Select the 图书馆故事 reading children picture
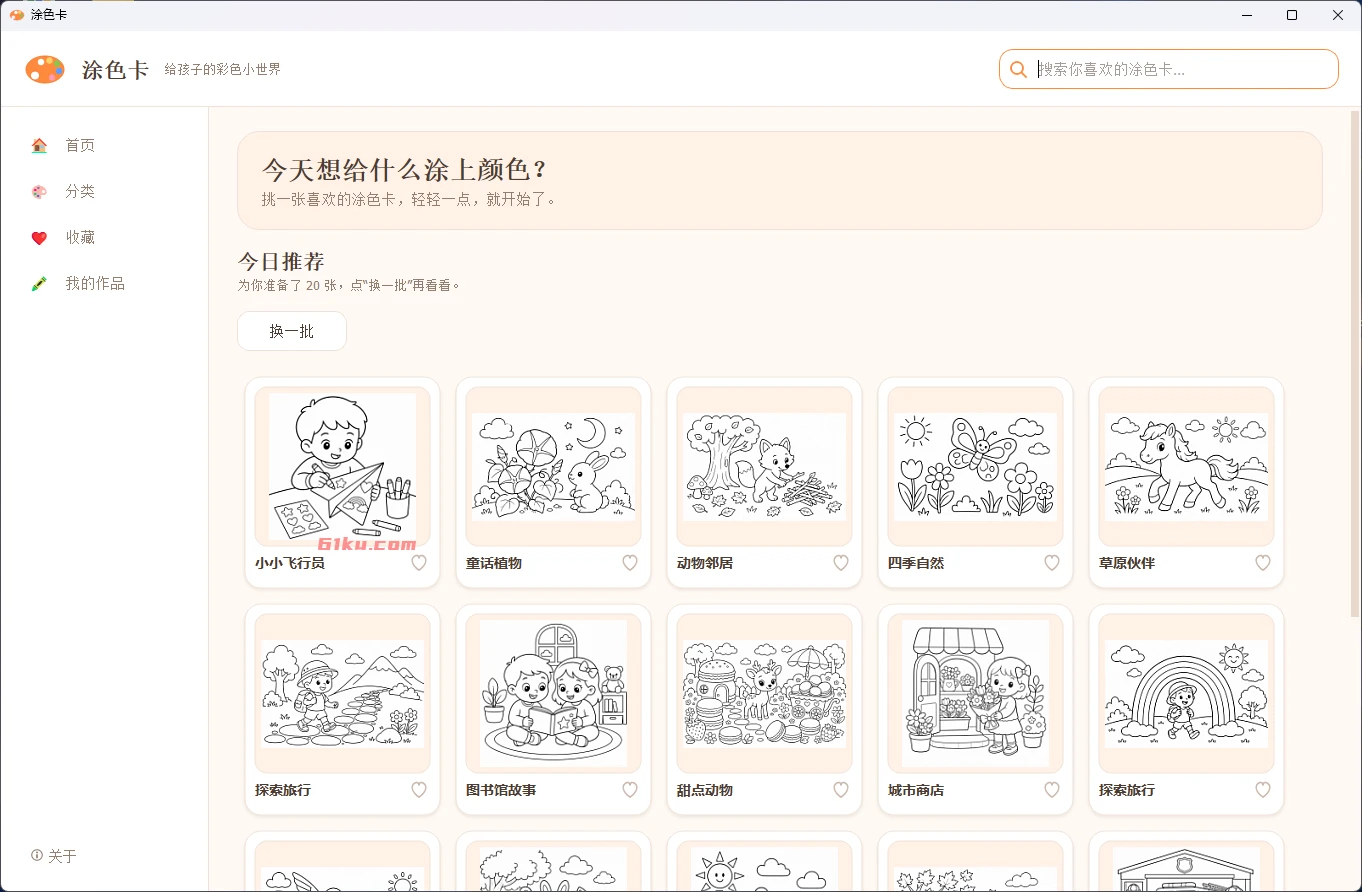This screenshot has width=1362, height=892. [x=553, y=694]
